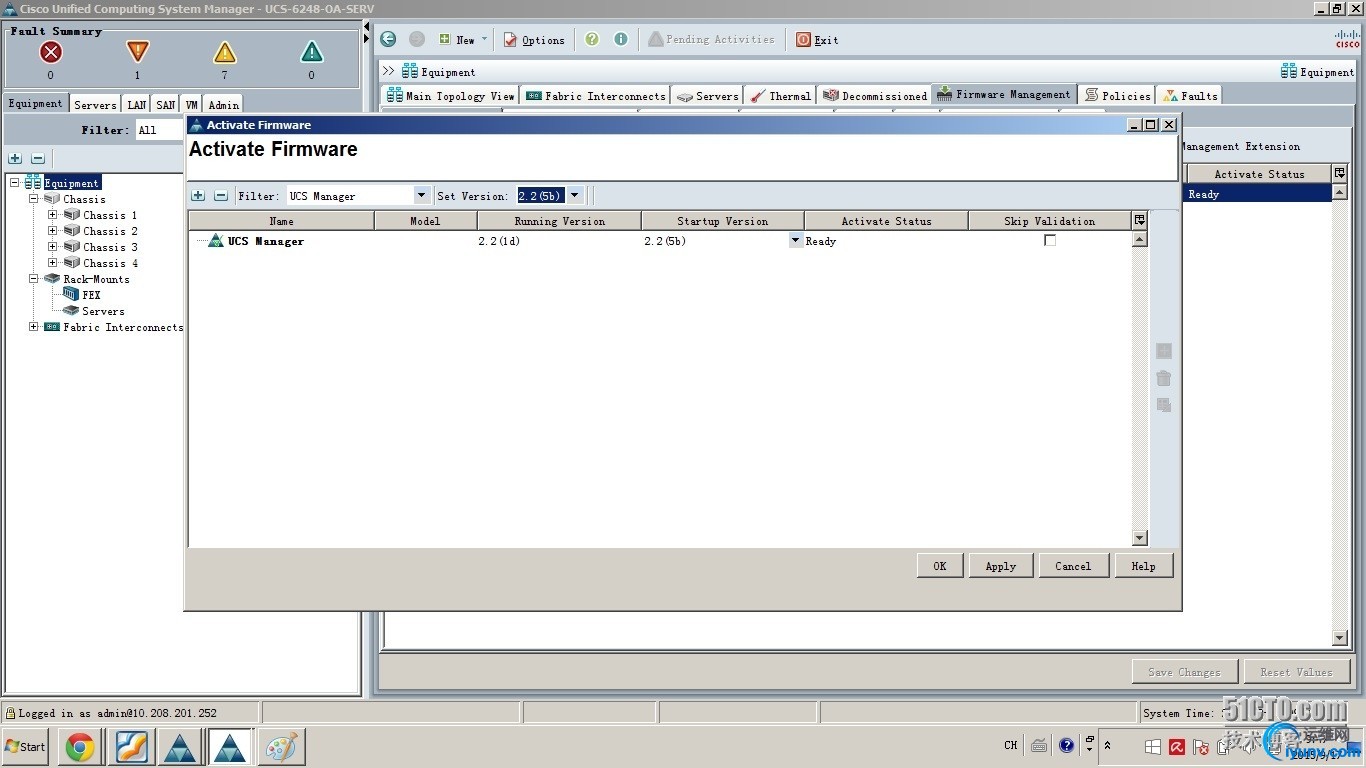Click the Pending Activities toolbar item
Screen dimensions: 1366x768
tap(711, 39)
